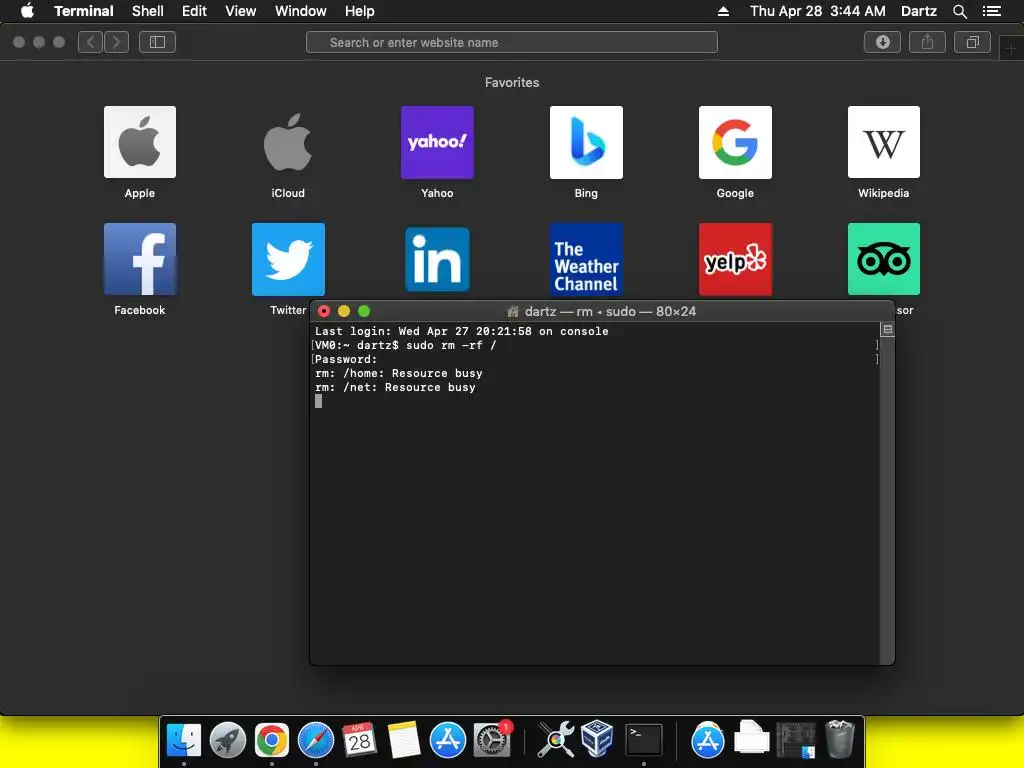The image size is (1024, 768).
Task: Open the iCloud favorite tile
Action: [x=288, y=142]
